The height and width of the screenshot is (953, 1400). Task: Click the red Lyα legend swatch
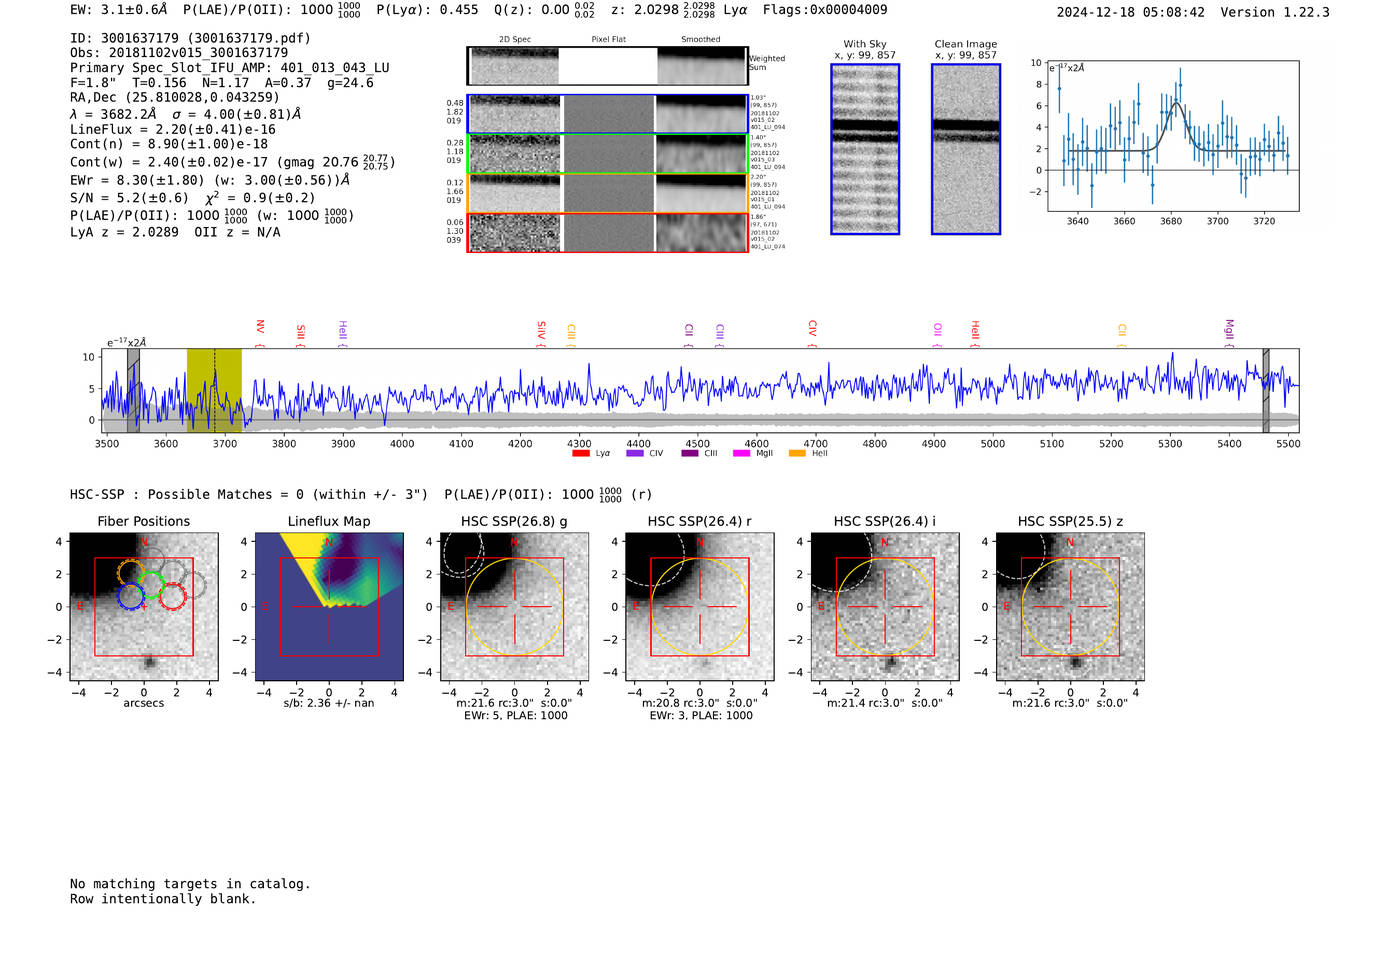point(580,454)
